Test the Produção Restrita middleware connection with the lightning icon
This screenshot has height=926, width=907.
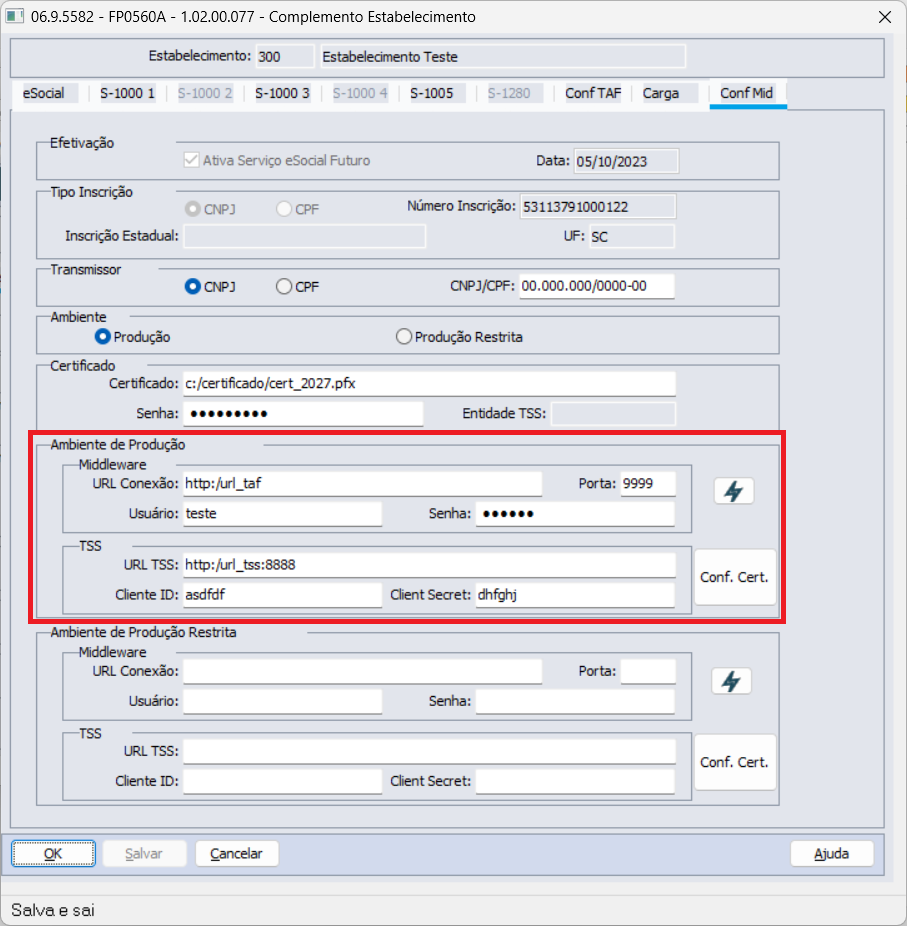point(731,681)
